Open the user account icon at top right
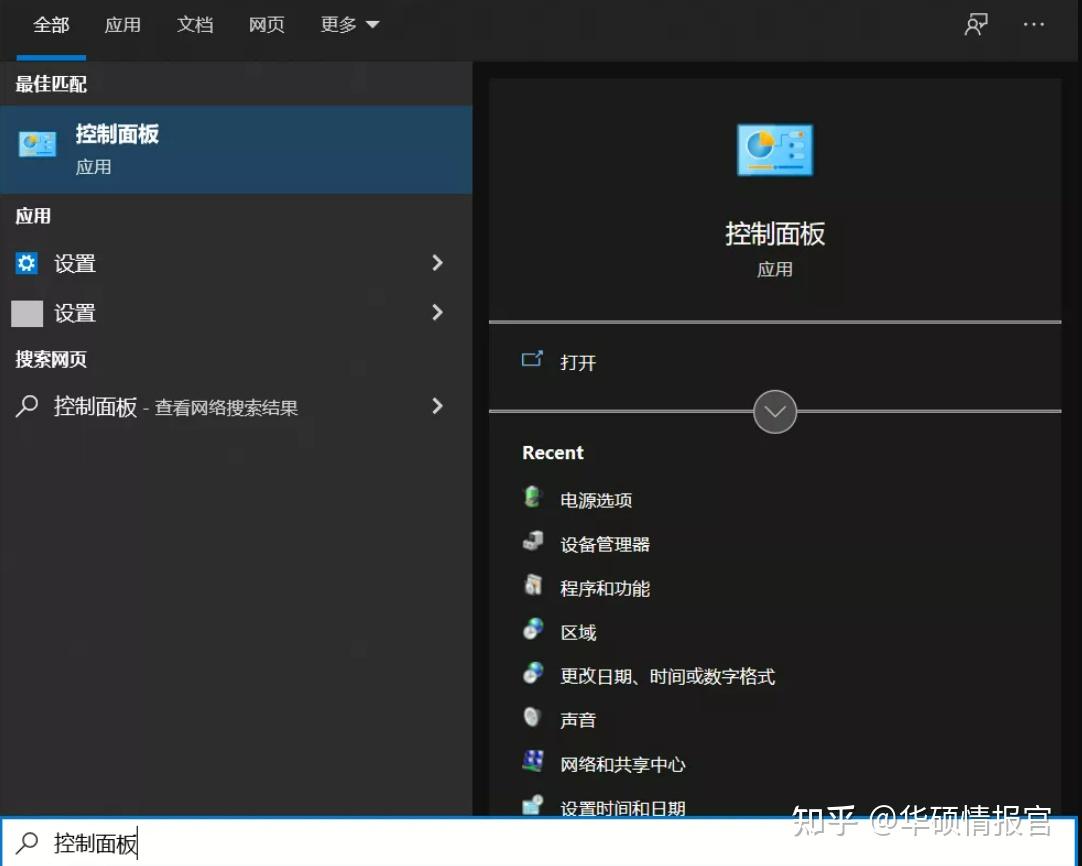Screen dimensions: 1082x866 (x=975, y=24)
